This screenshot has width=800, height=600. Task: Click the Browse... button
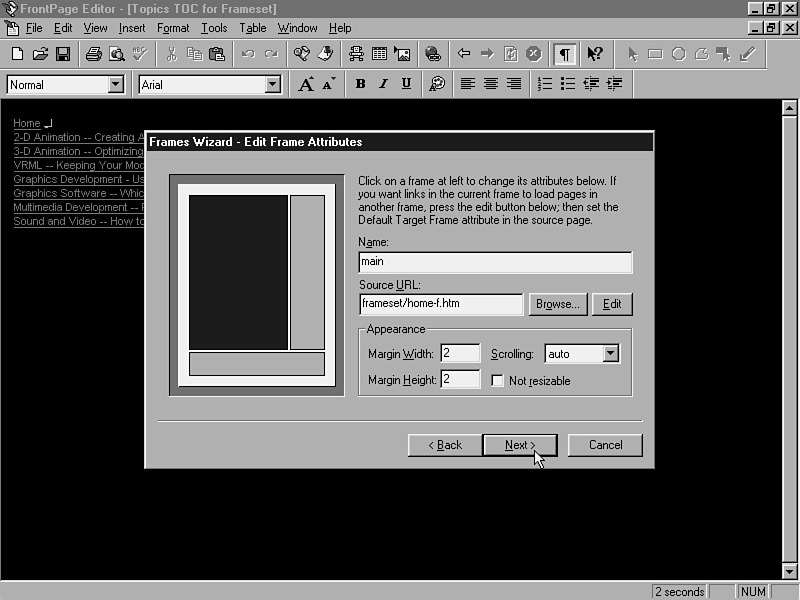tap(557, 304)
